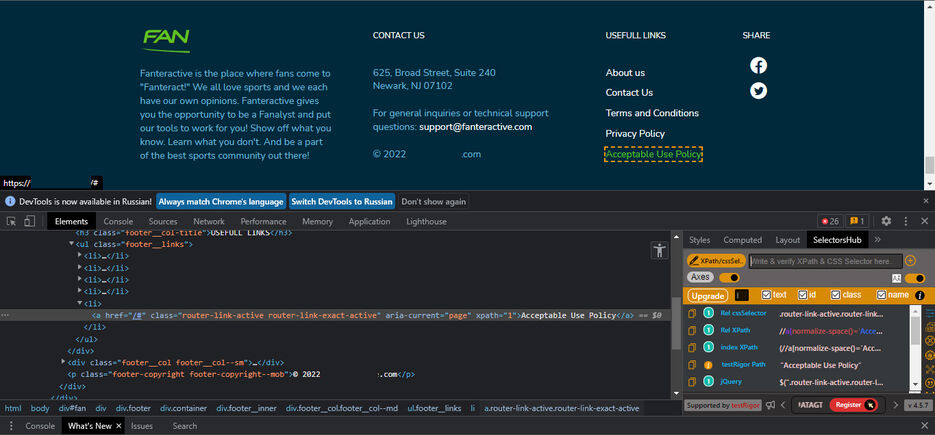The height and width of the screenshot is (435, 935).
Task: Copy the Rel cssSelector value
Action: (692, 314)
